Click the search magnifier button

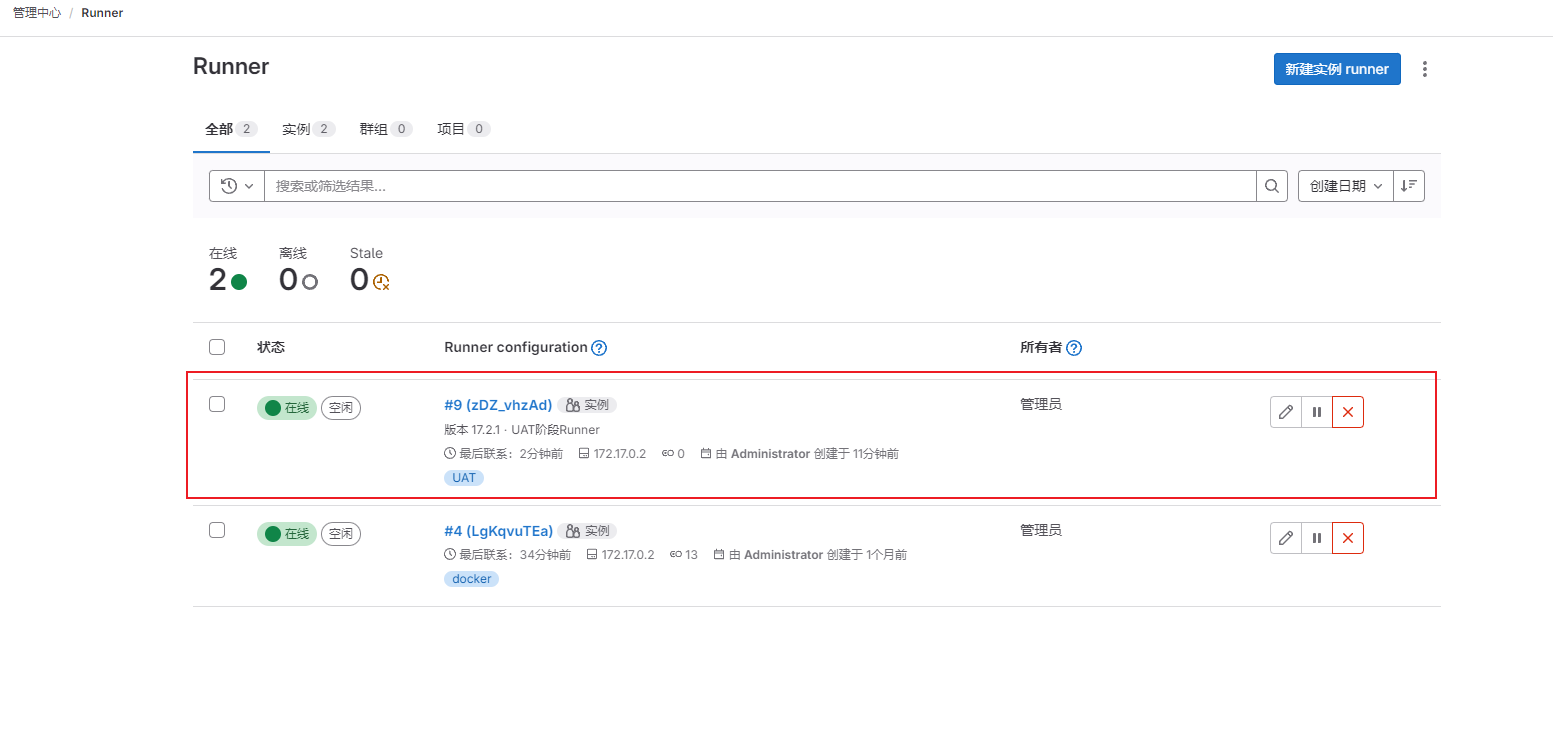point(1272,186)
